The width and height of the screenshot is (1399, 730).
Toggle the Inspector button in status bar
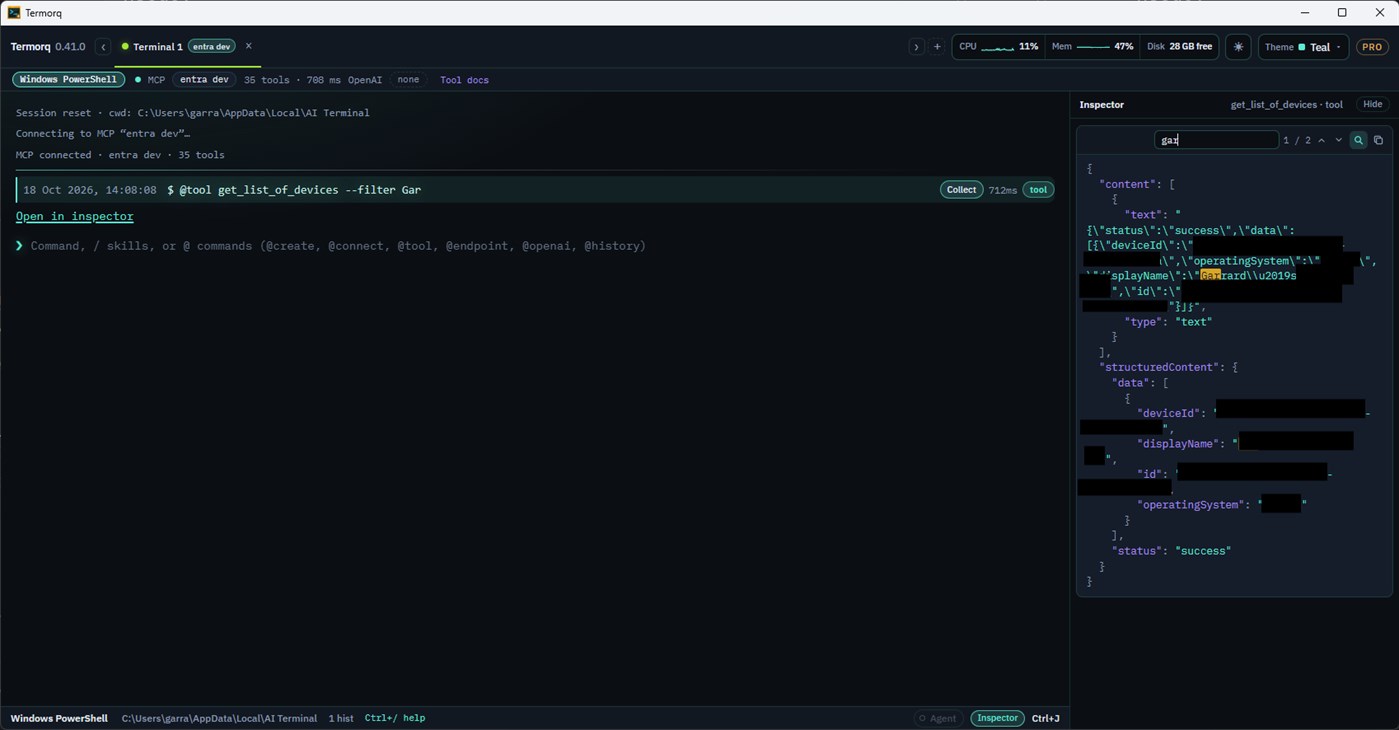click(x=997, y=718)
